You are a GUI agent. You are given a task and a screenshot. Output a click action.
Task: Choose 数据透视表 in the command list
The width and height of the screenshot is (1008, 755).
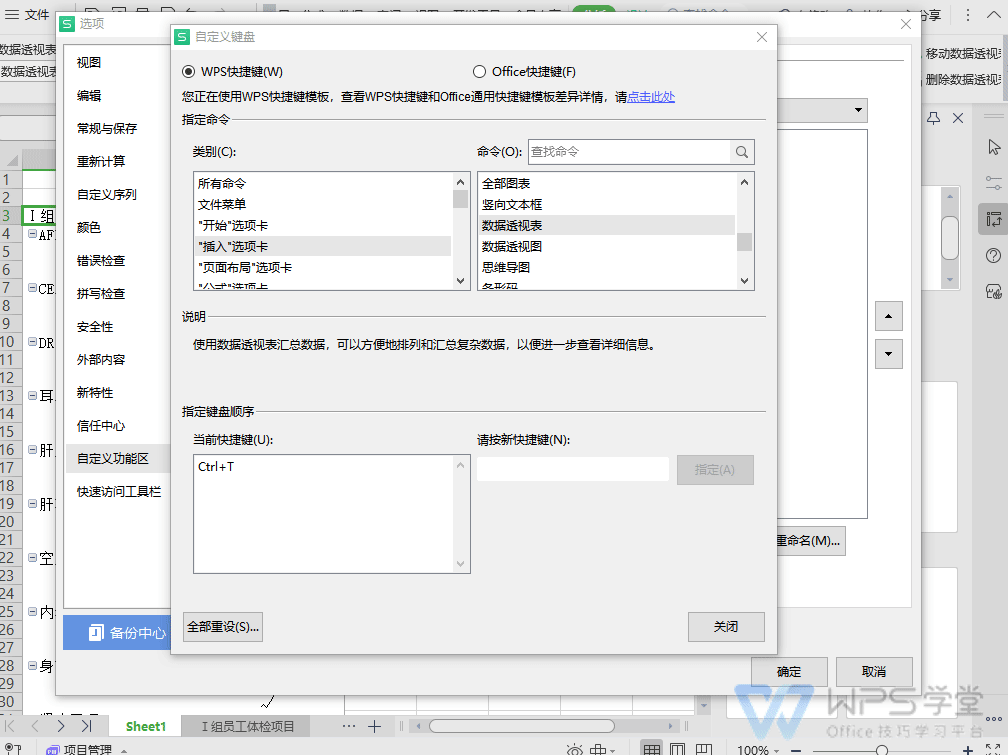pos(607,226)
